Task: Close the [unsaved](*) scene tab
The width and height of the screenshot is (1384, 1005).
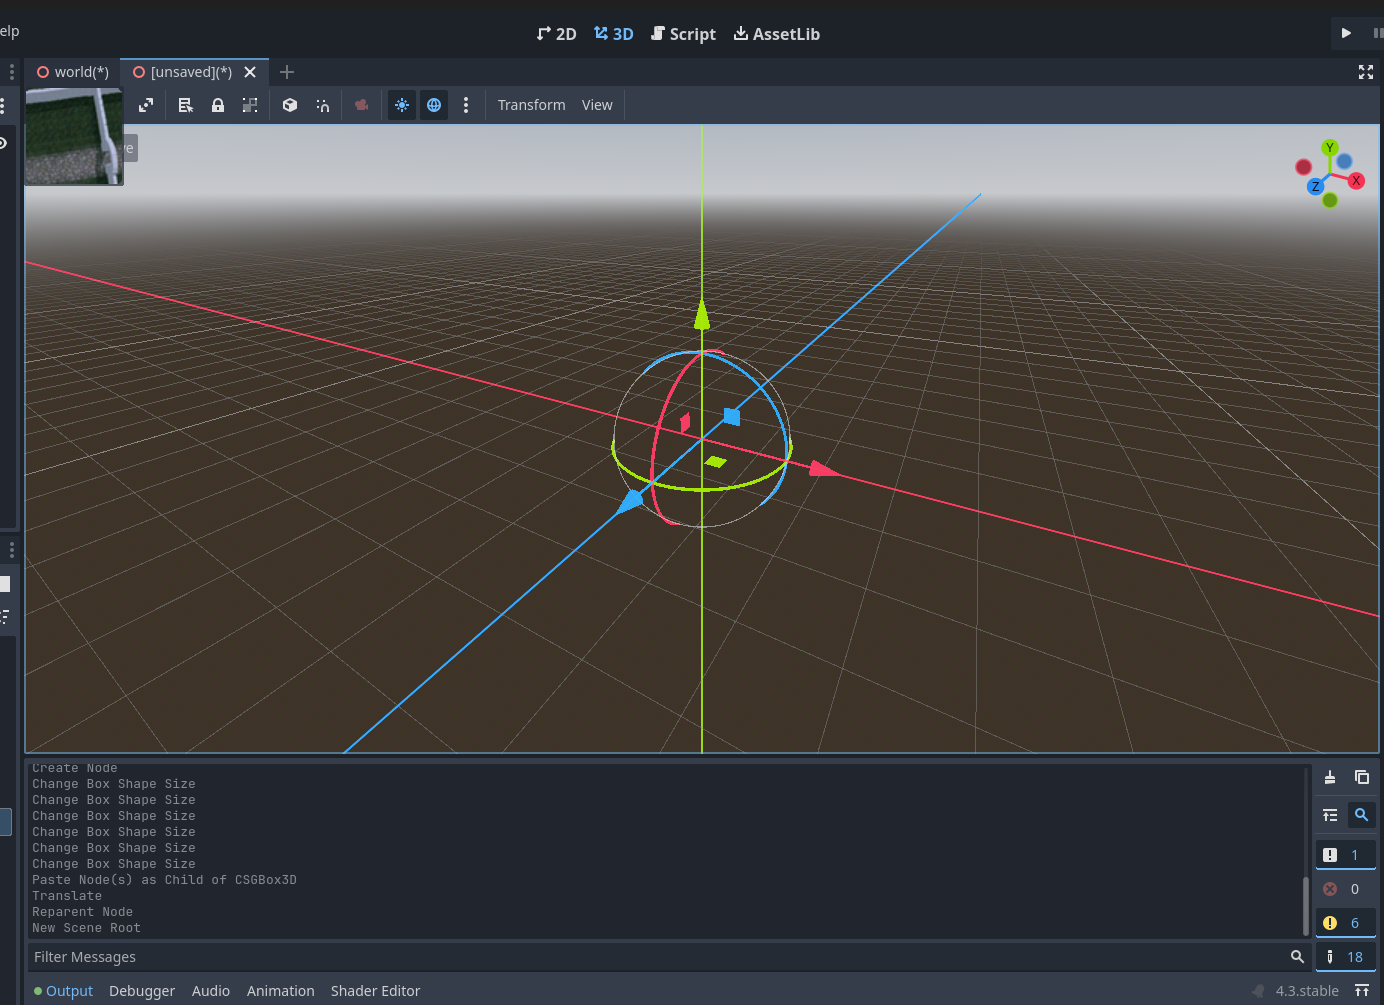Action: tap(250, 72)
